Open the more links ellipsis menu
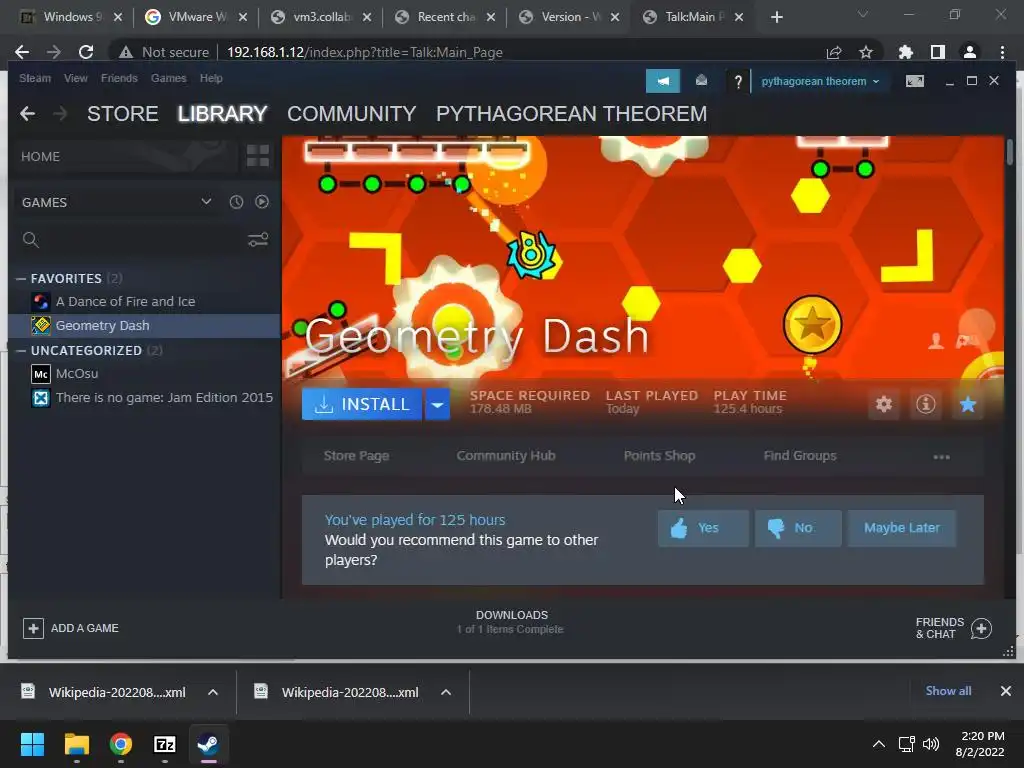 click(941, 456)
